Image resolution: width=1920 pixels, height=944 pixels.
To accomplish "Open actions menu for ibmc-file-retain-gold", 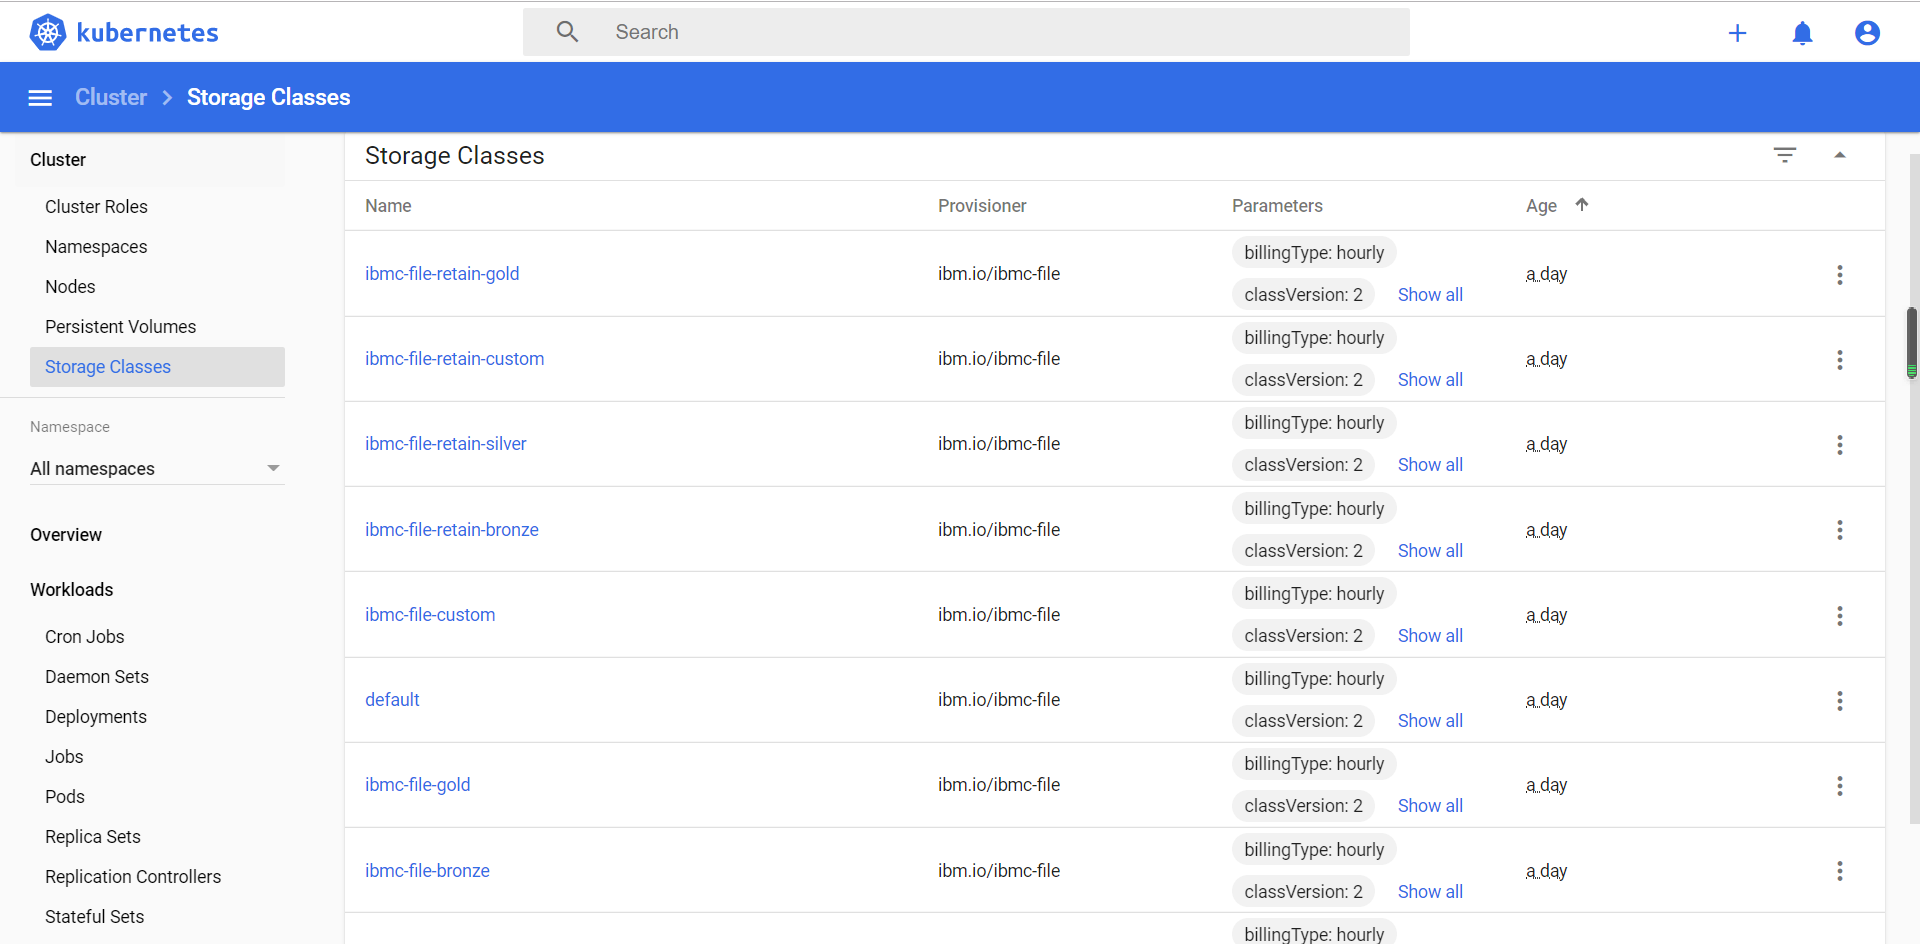I will [x=1839, y=275].
